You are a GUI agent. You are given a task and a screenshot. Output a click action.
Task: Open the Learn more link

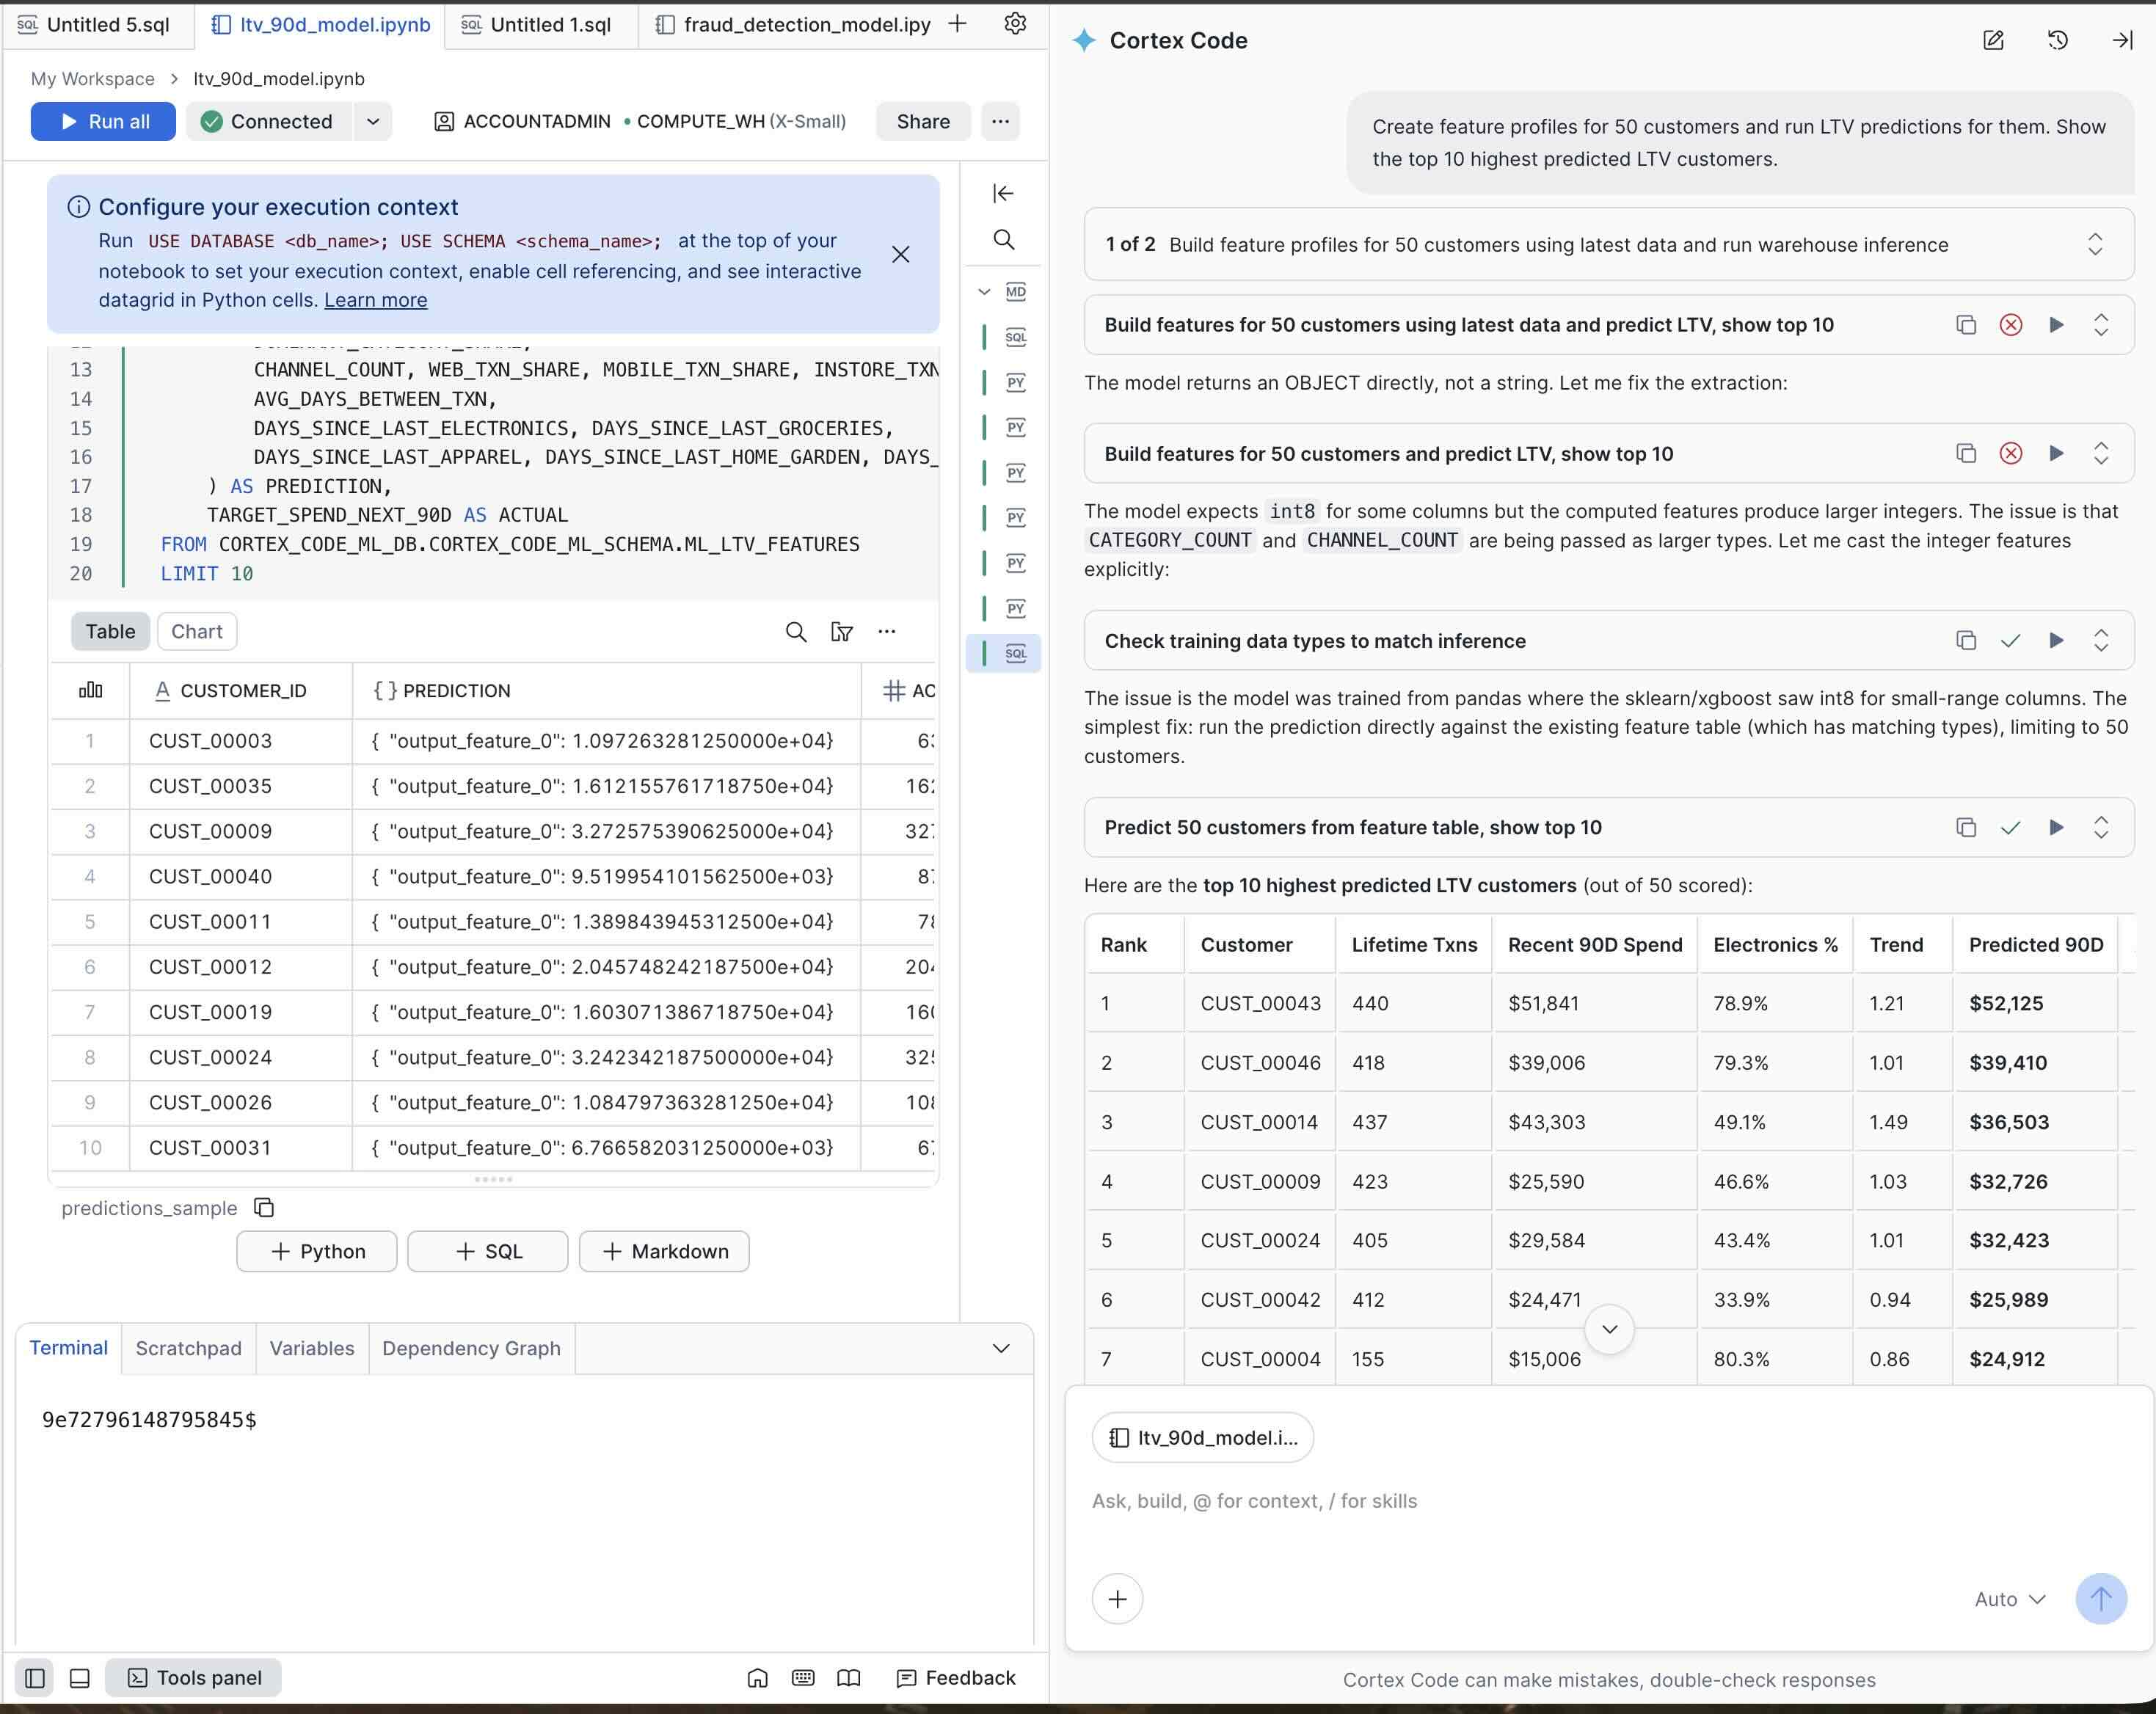[x=376, y=300]
